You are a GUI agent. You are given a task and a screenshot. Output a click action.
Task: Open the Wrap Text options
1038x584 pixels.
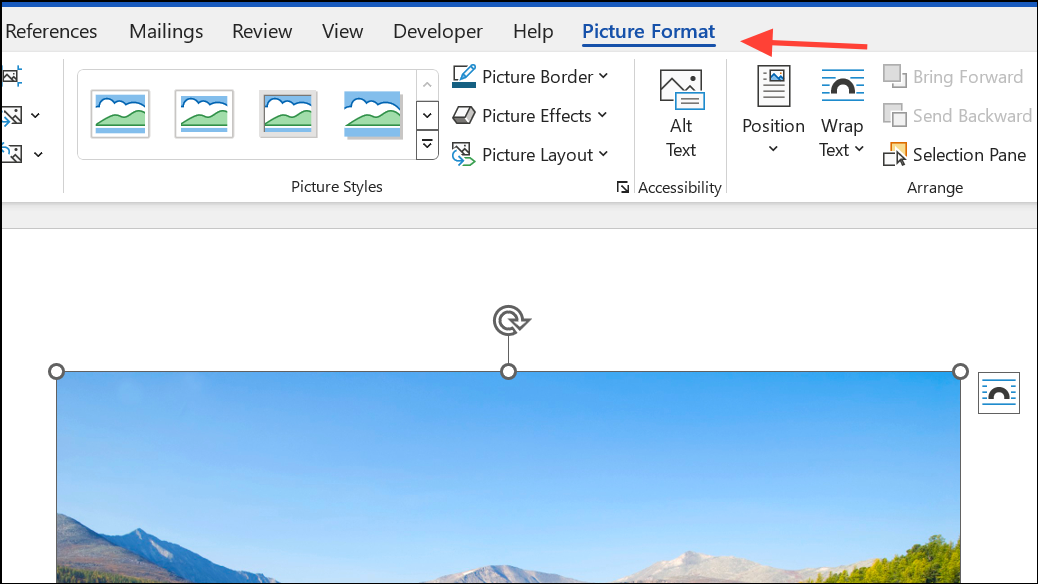(x=841, y=113)
